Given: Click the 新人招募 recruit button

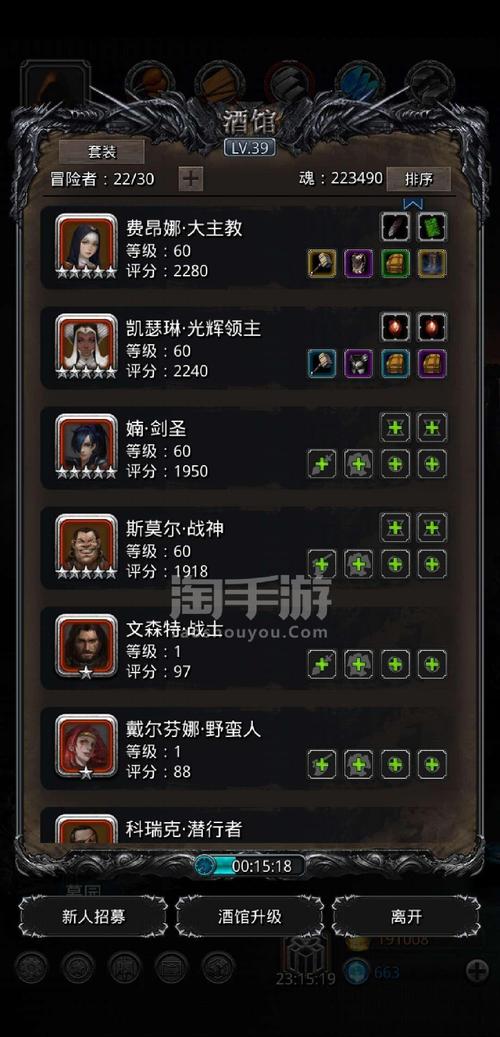Looking at the screenshot, I should click(93, 917).
